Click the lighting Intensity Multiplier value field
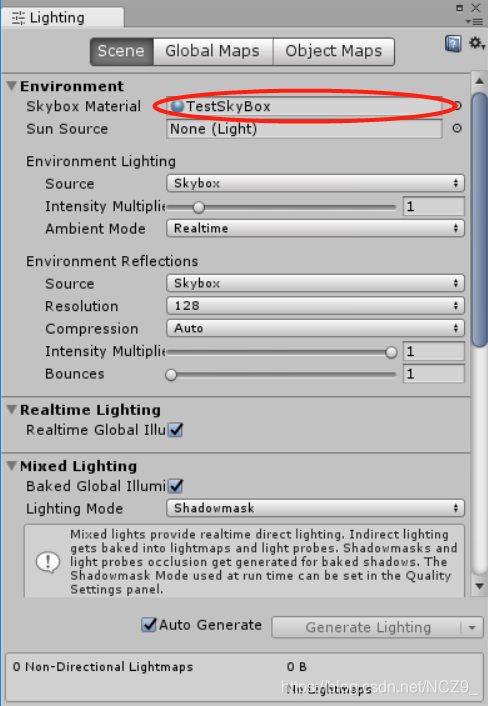This screenshot has height=706, width=488. (x=433, y=206)
